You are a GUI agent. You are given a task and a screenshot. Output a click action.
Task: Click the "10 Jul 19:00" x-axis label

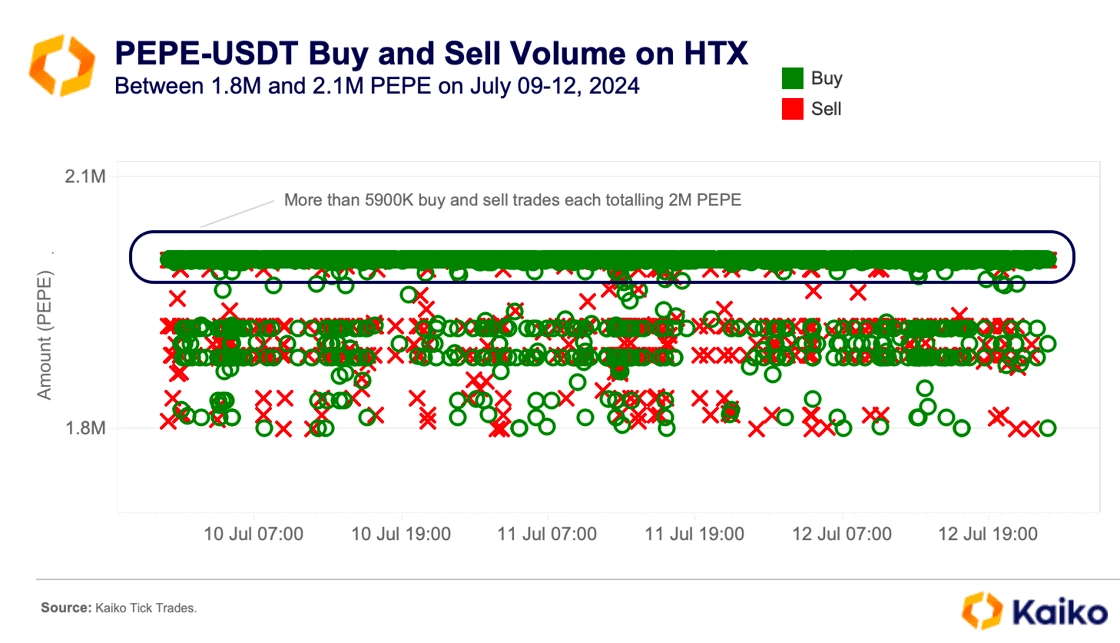(x=401, y=534)
